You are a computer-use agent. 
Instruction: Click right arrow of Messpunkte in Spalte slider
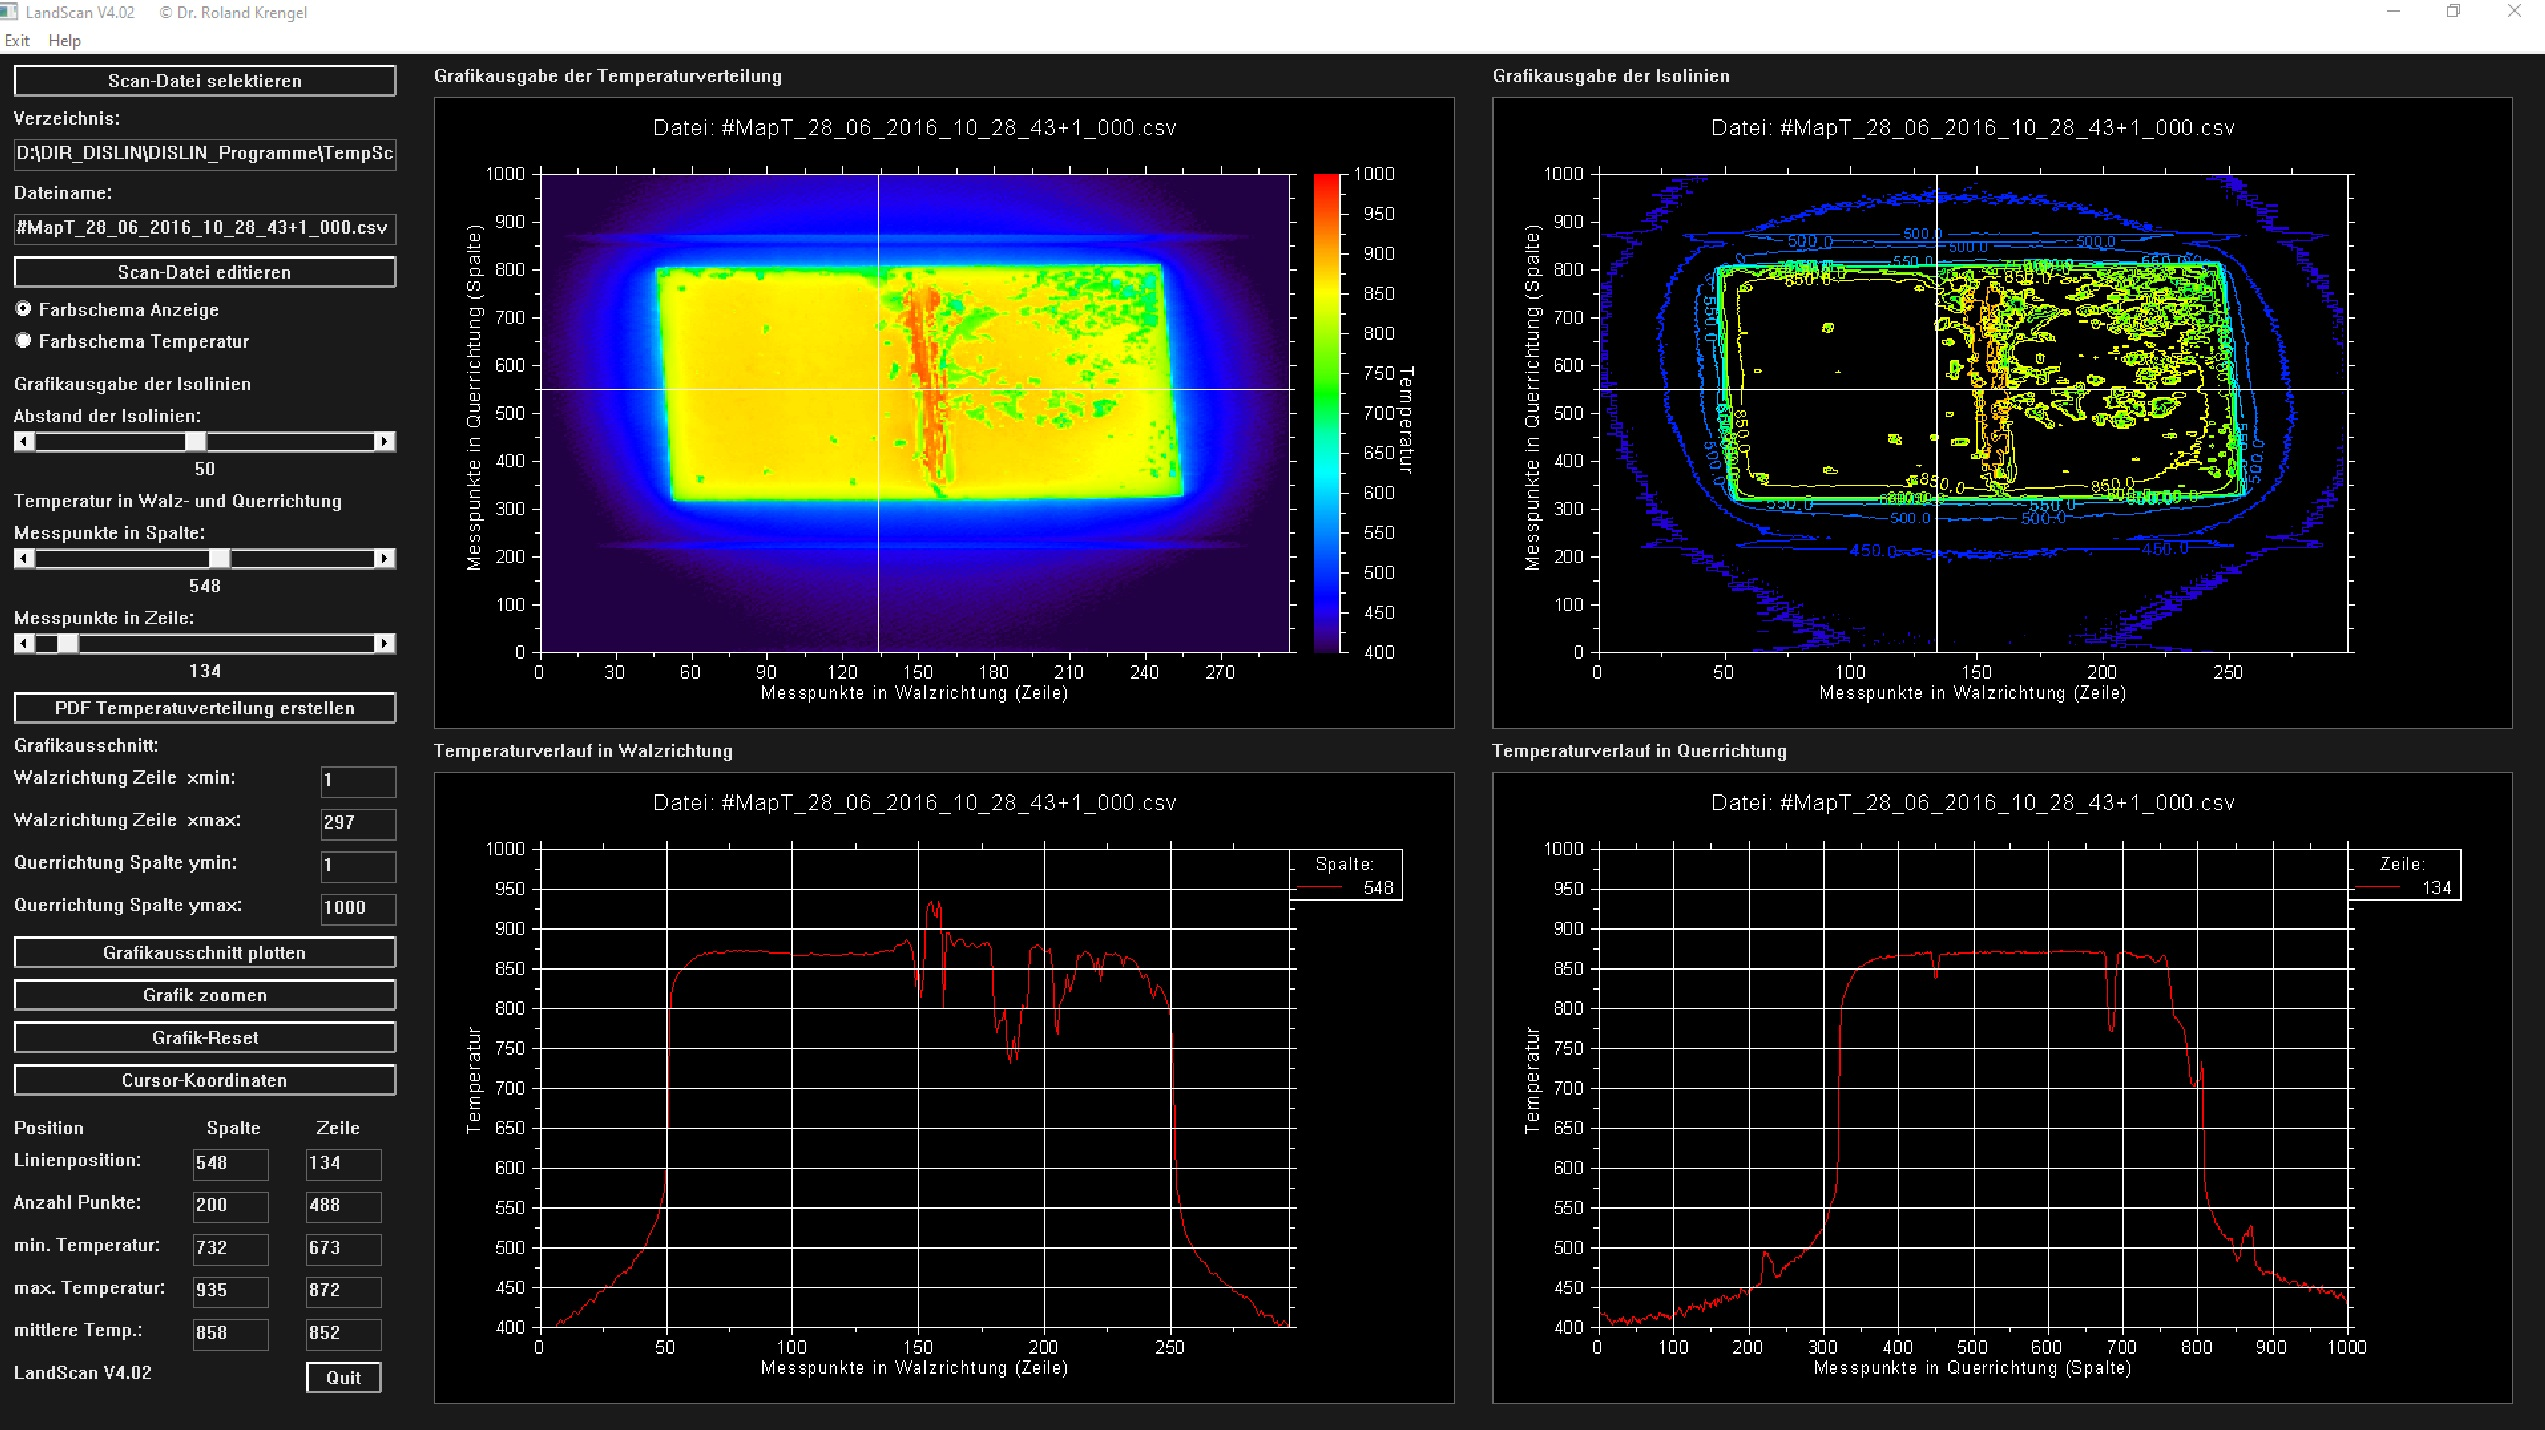[x=384, y=558]
